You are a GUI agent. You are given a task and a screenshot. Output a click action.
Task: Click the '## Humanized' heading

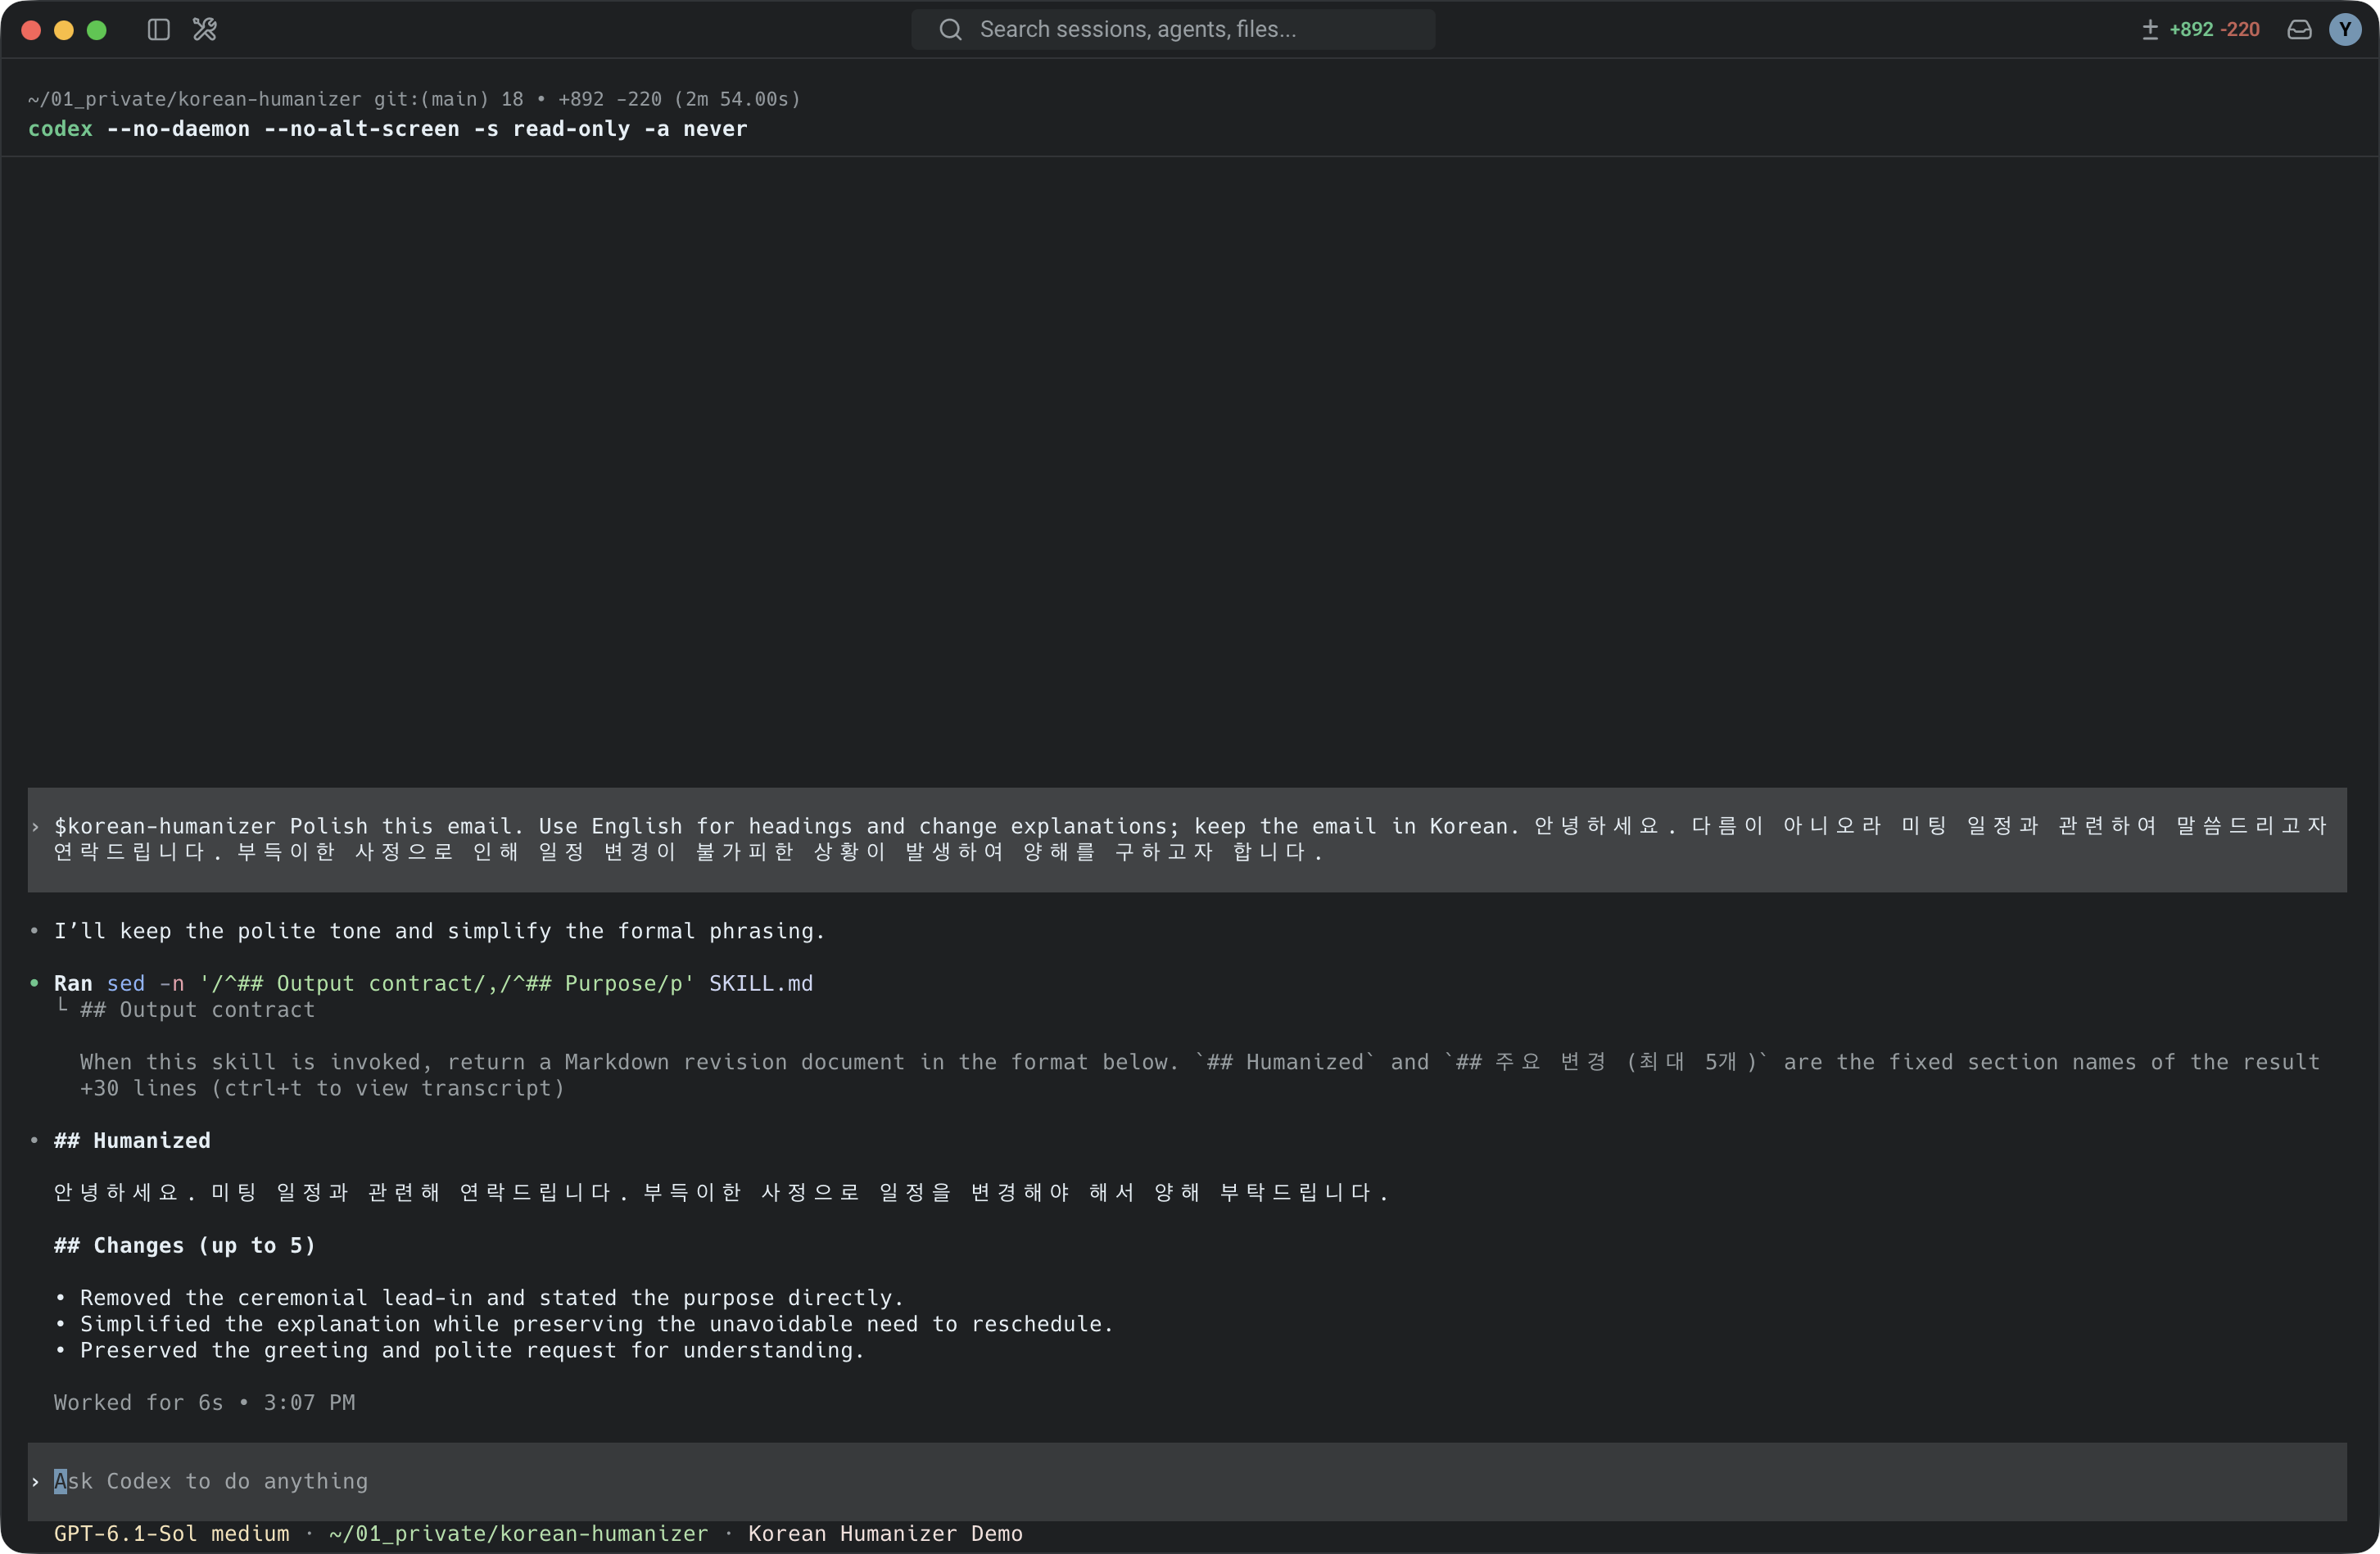tap(132, 1140)
